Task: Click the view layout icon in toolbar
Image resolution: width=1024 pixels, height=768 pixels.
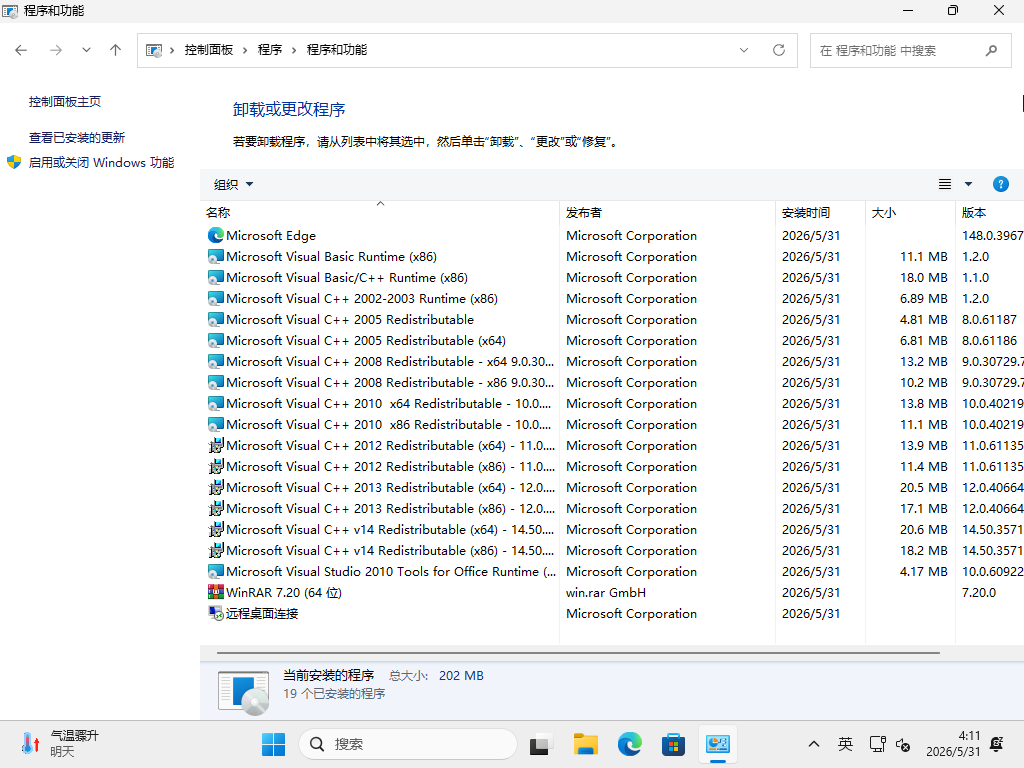Action: [944, 184]
